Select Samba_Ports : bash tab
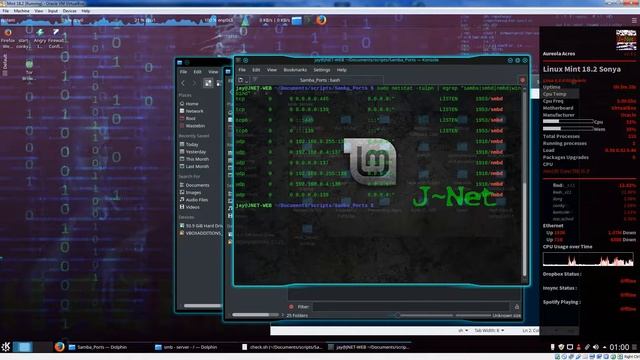Viewport: 640px width, 360px height. 320,80
